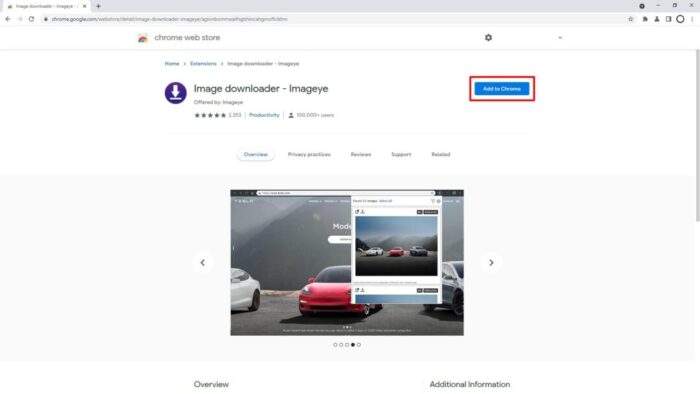
Task: Open the Productivity category link
Action: (x=264, y=115)
